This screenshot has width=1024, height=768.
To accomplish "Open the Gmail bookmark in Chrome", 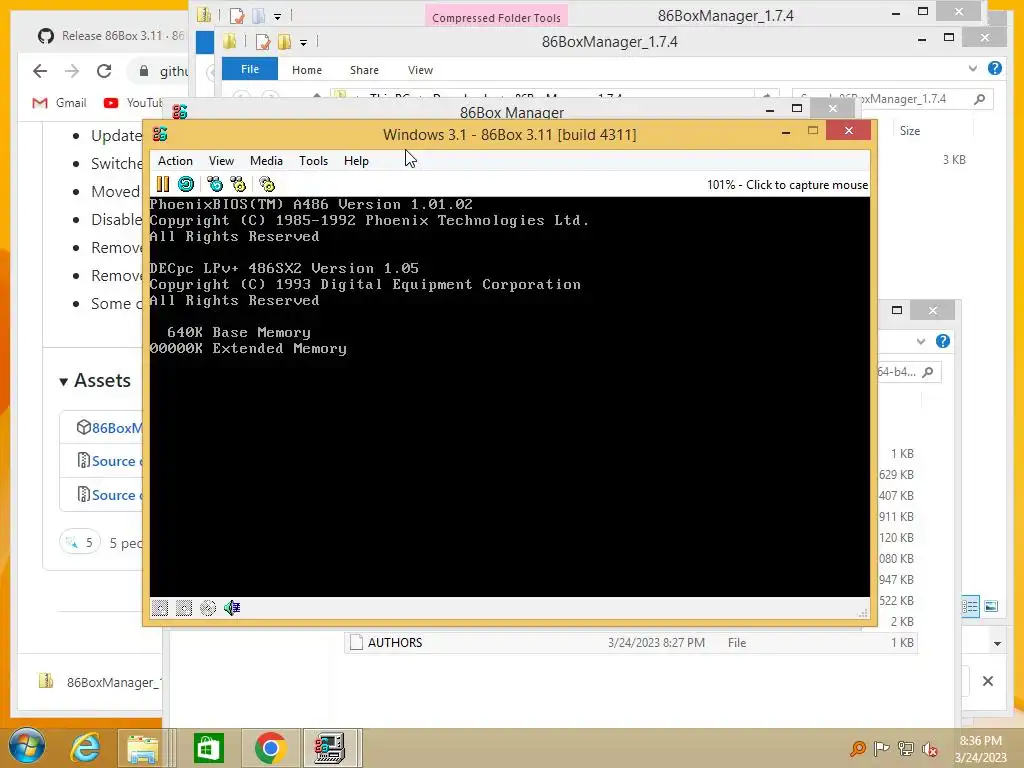I will [x=60, y=103].
